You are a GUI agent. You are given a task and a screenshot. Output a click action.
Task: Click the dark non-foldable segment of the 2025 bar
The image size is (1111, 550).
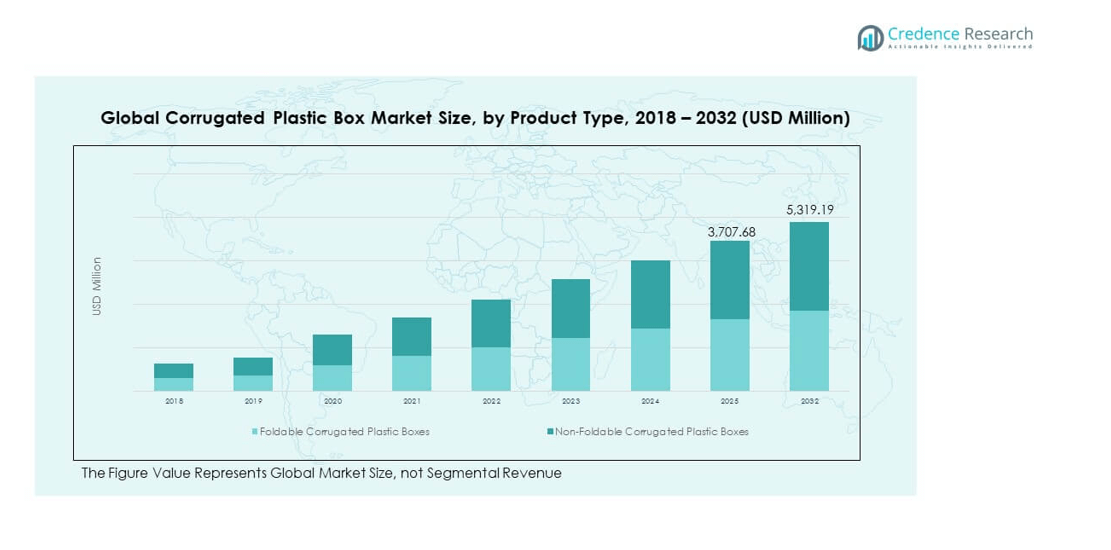pyautogui.click(x=730, y=280)
